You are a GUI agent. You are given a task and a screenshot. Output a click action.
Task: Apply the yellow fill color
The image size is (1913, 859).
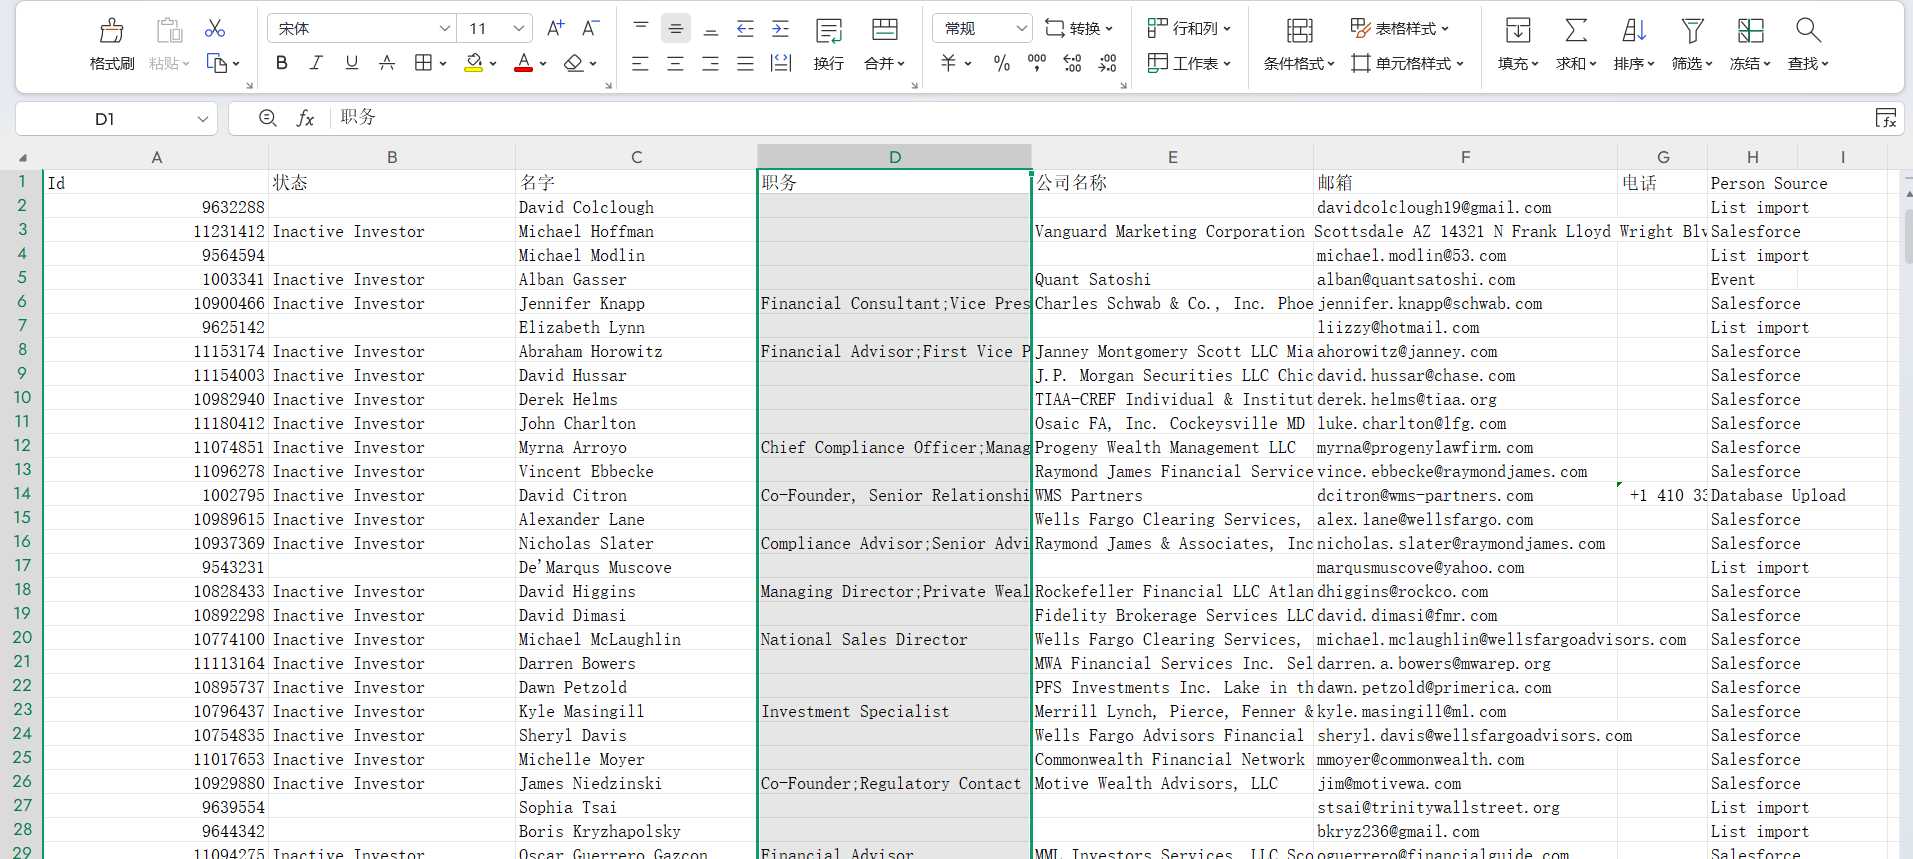474,63
